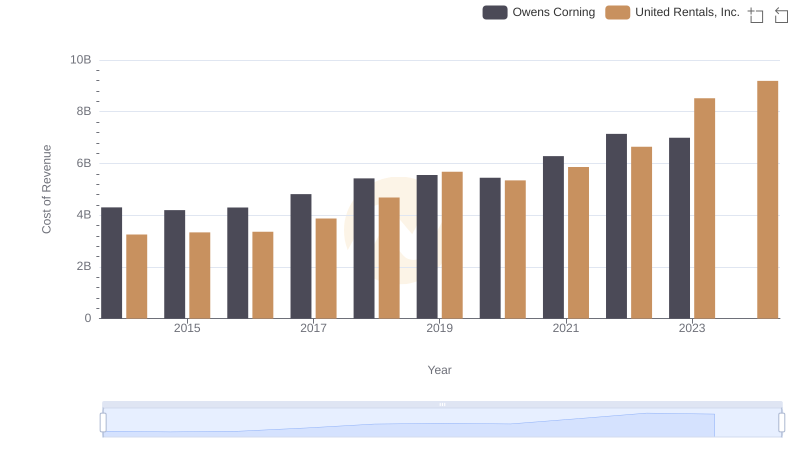Click the 2B y-axis label
The image size is (800, 461).
[x=84, y=266]
